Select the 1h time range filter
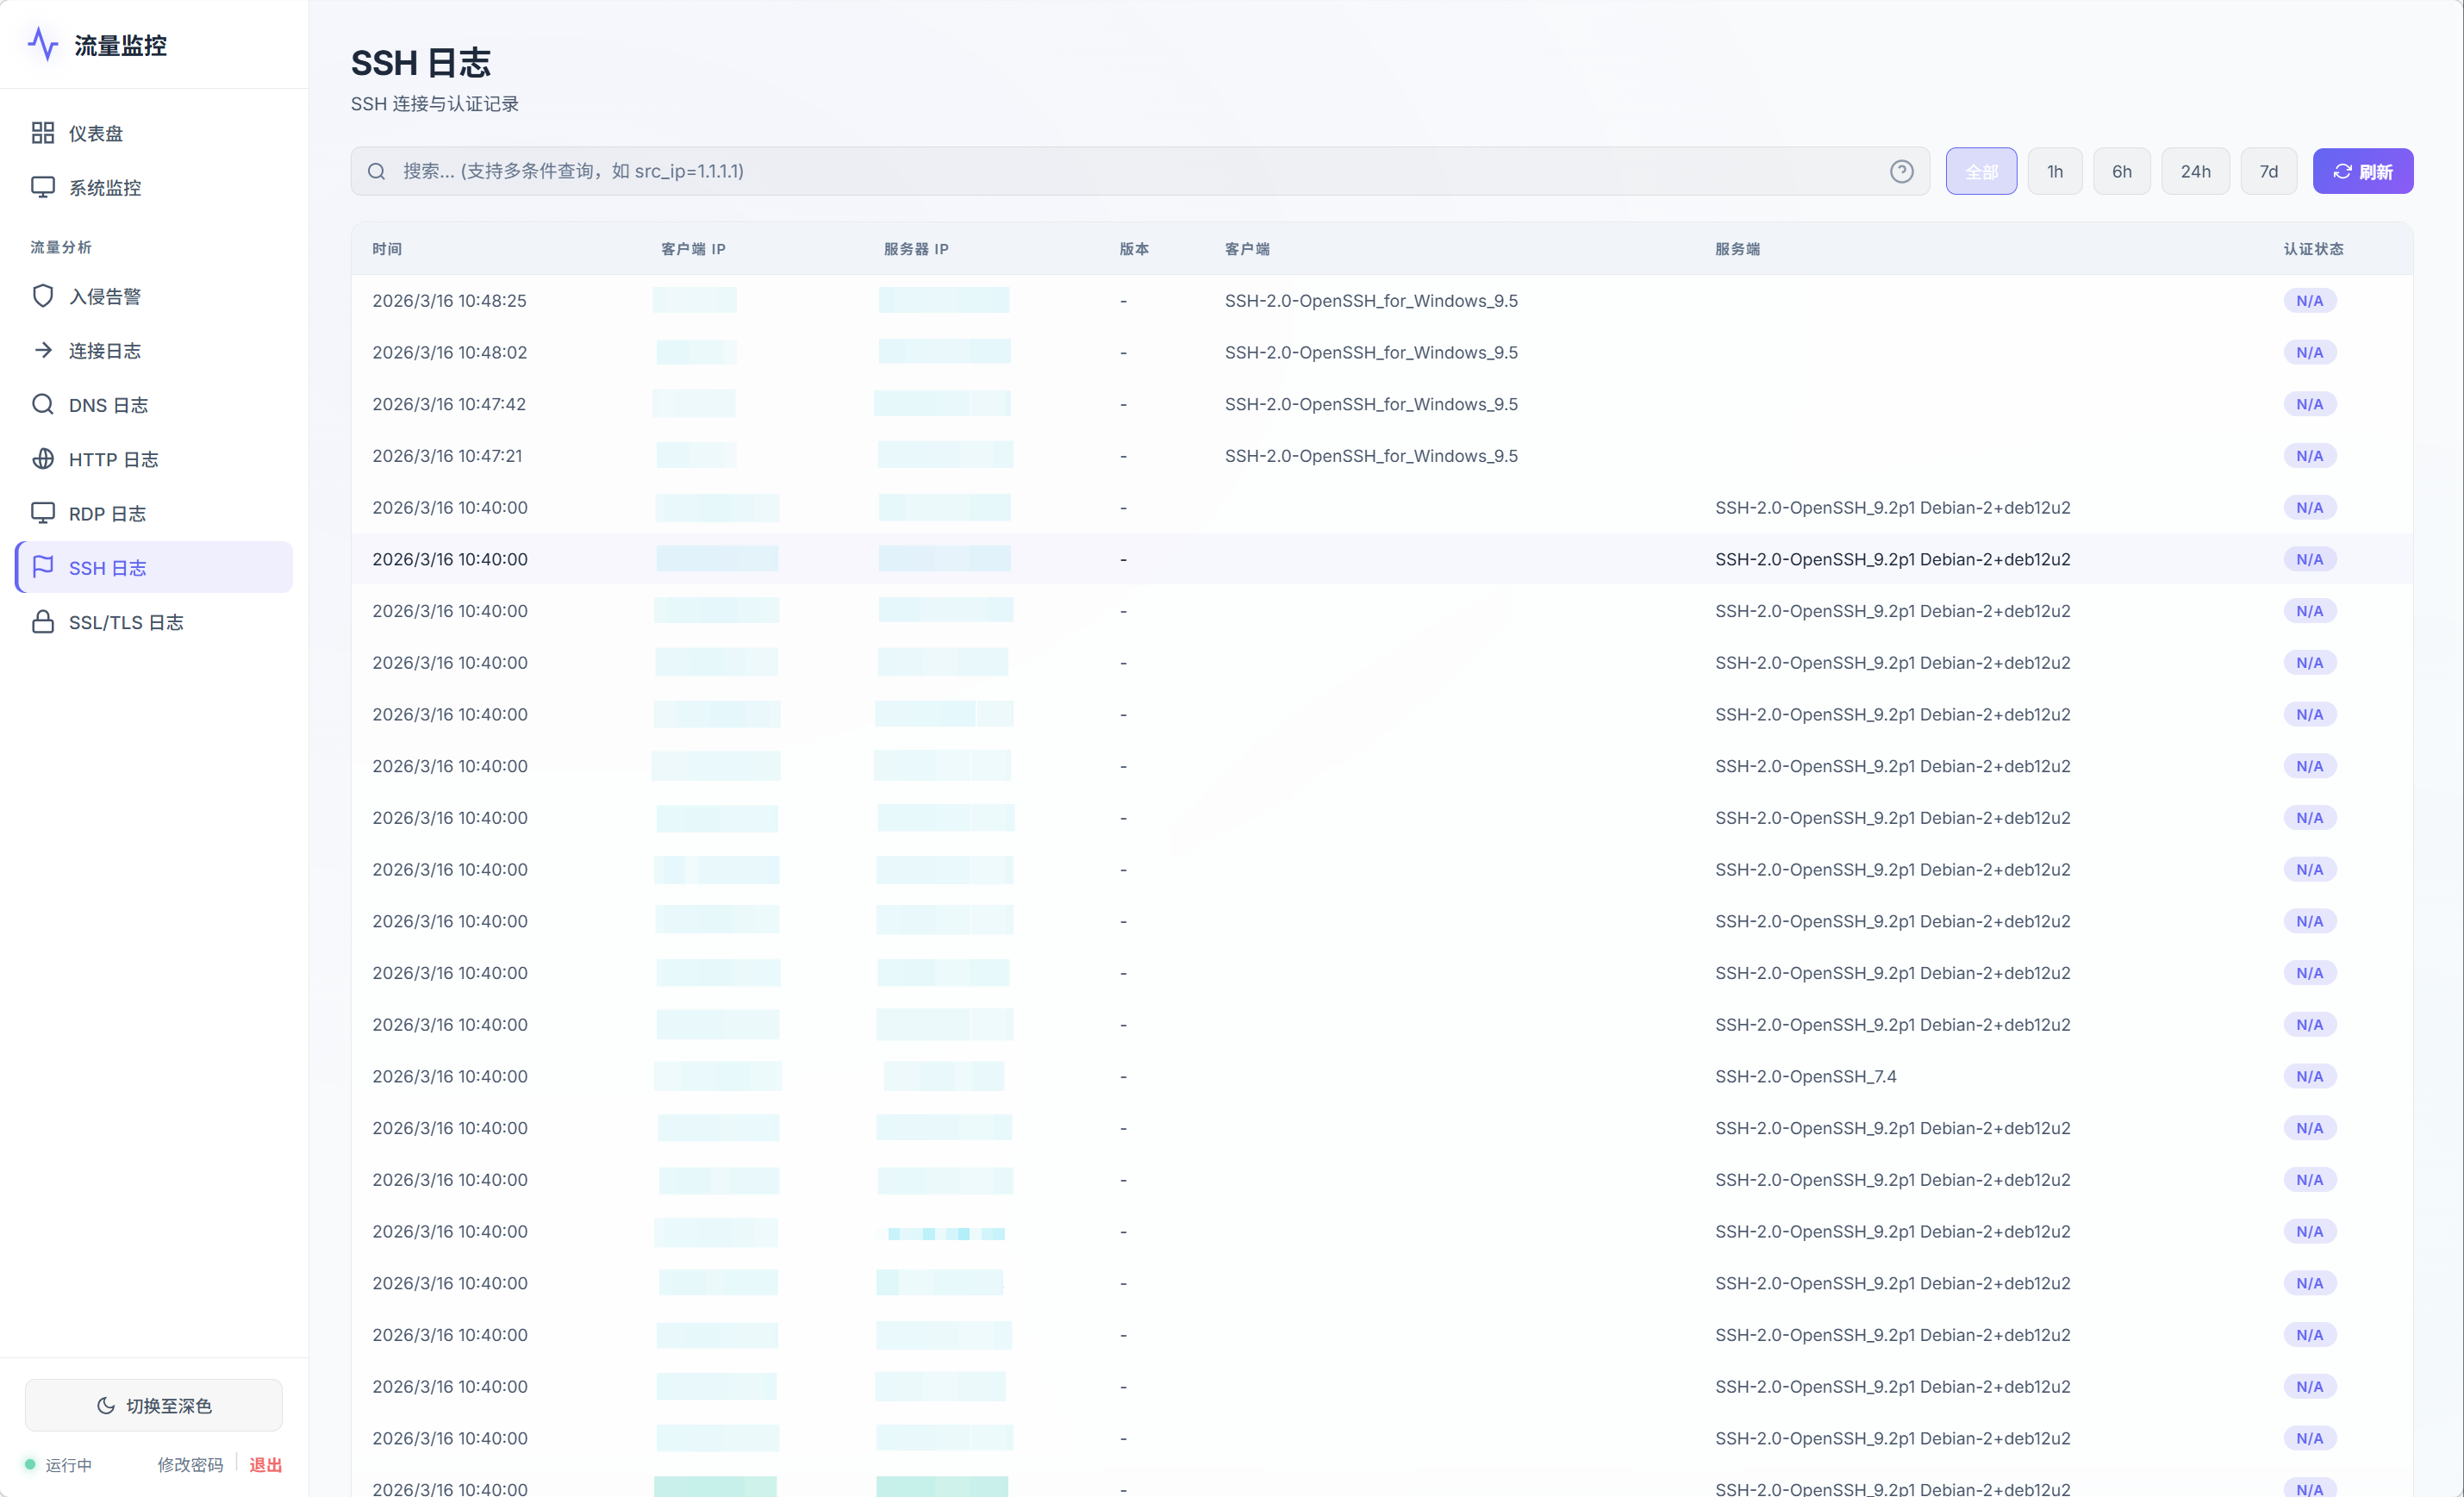Screen dimensions: 2464x1497 [x=2054, y=171]
